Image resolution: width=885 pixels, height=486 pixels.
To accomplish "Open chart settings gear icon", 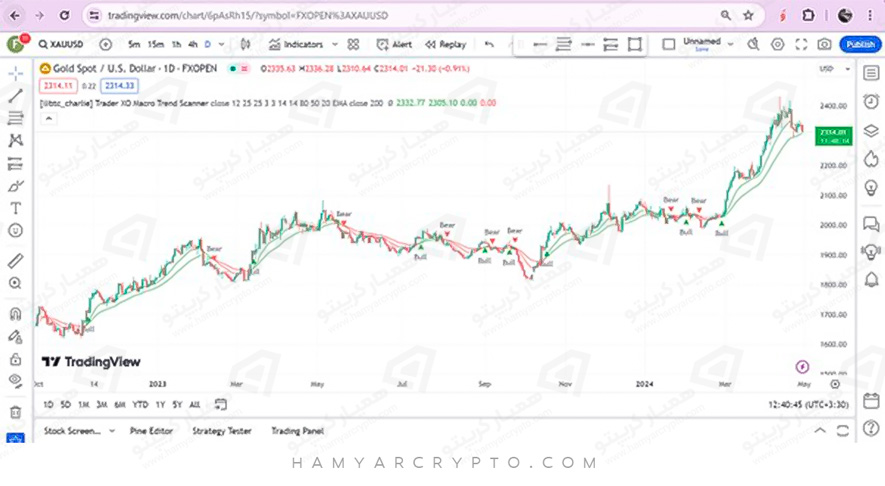I will 778,44.
